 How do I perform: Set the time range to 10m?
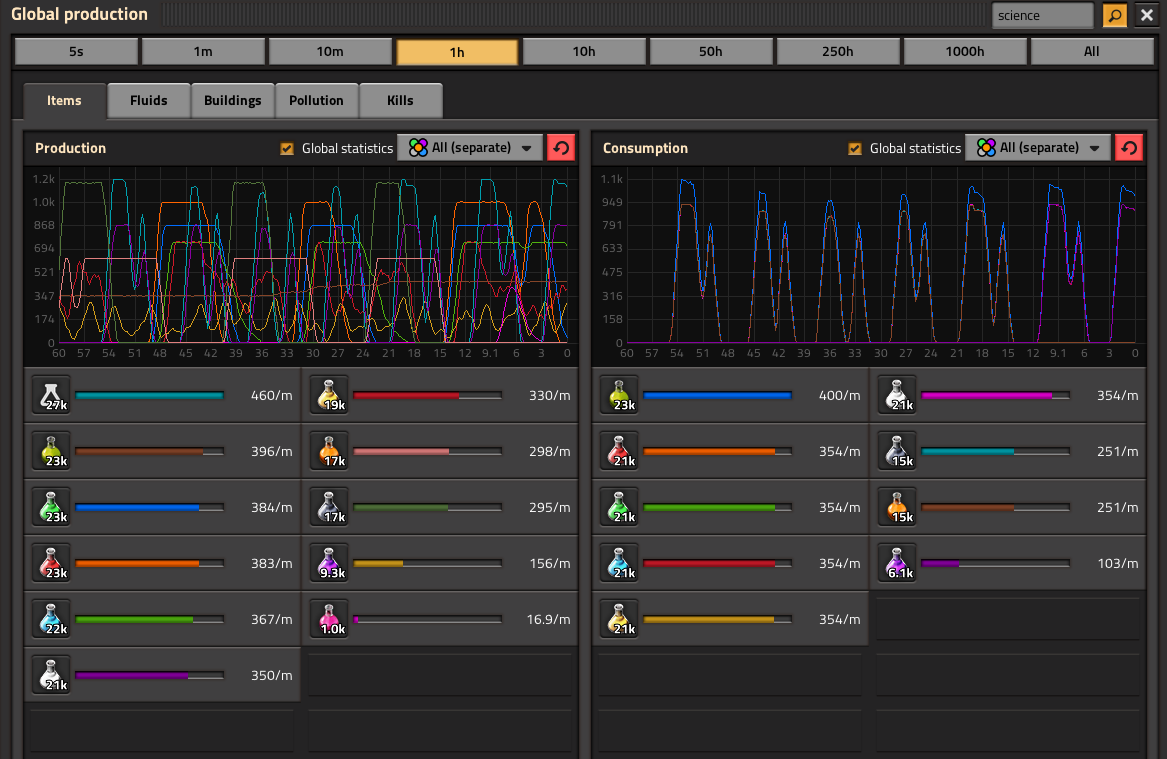(x=330, y=52)
